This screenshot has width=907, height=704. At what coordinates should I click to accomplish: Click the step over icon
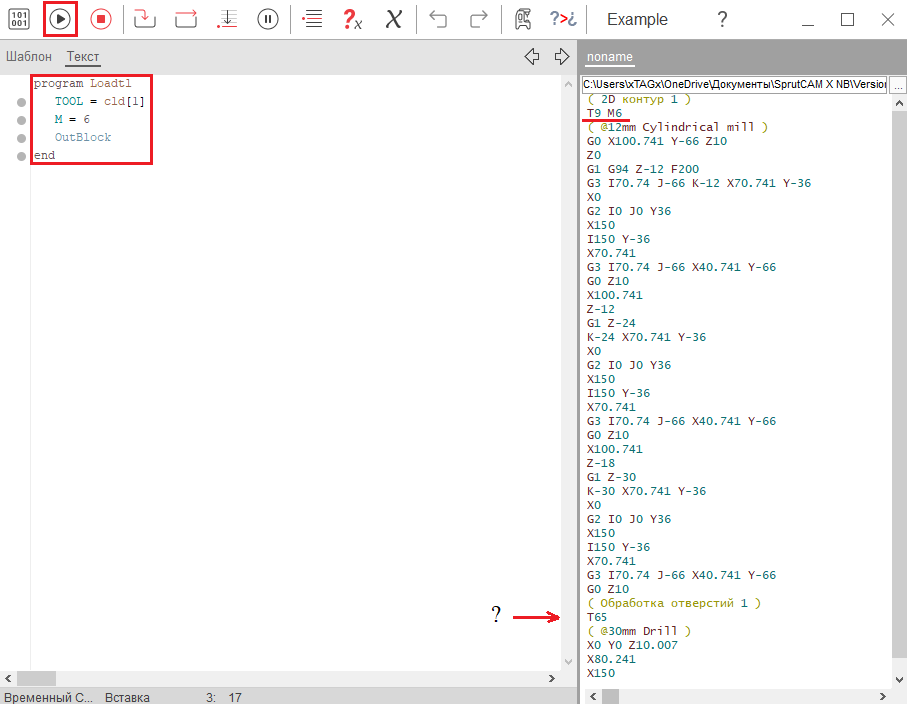186,19
